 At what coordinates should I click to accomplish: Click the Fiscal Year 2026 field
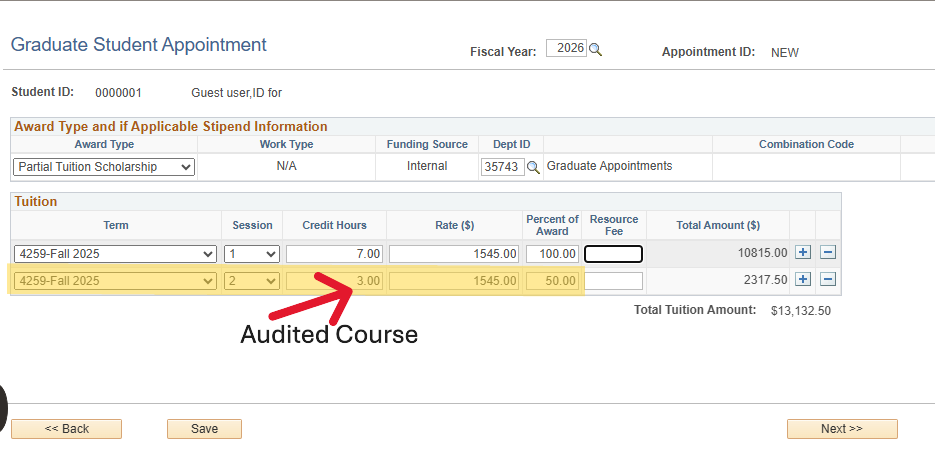pos(566,49)
